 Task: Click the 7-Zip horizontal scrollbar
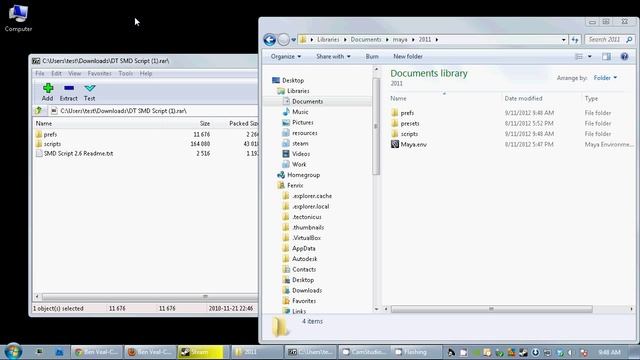click(150, 297)
